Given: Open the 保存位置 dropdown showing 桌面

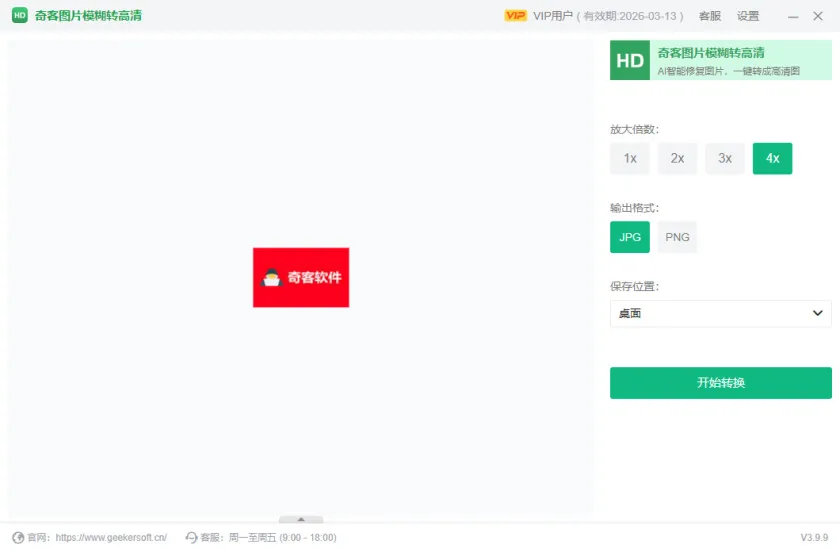Looking at the screenshot, I should 721,314.
